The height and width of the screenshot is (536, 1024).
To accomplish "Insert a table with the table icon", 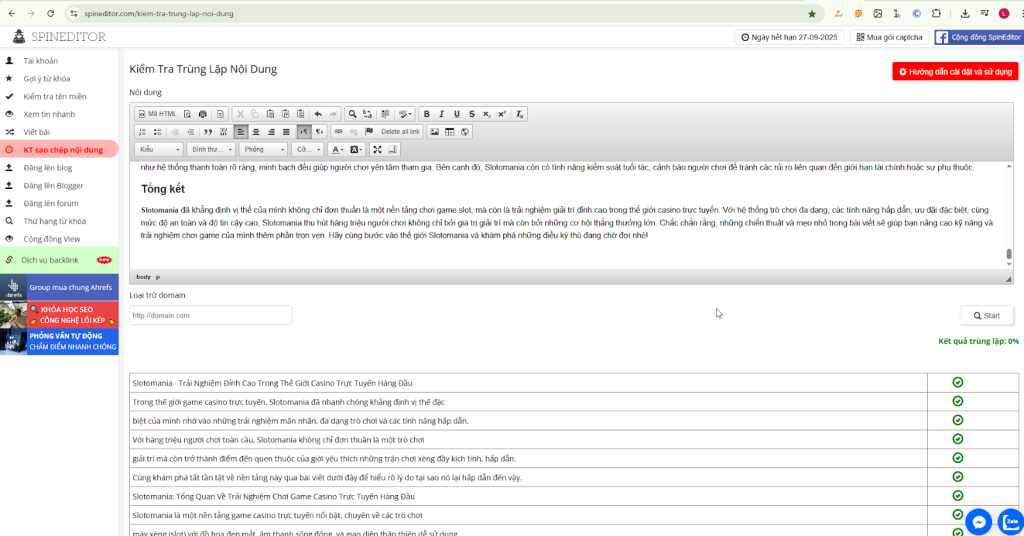I will (x=450, y=132).
